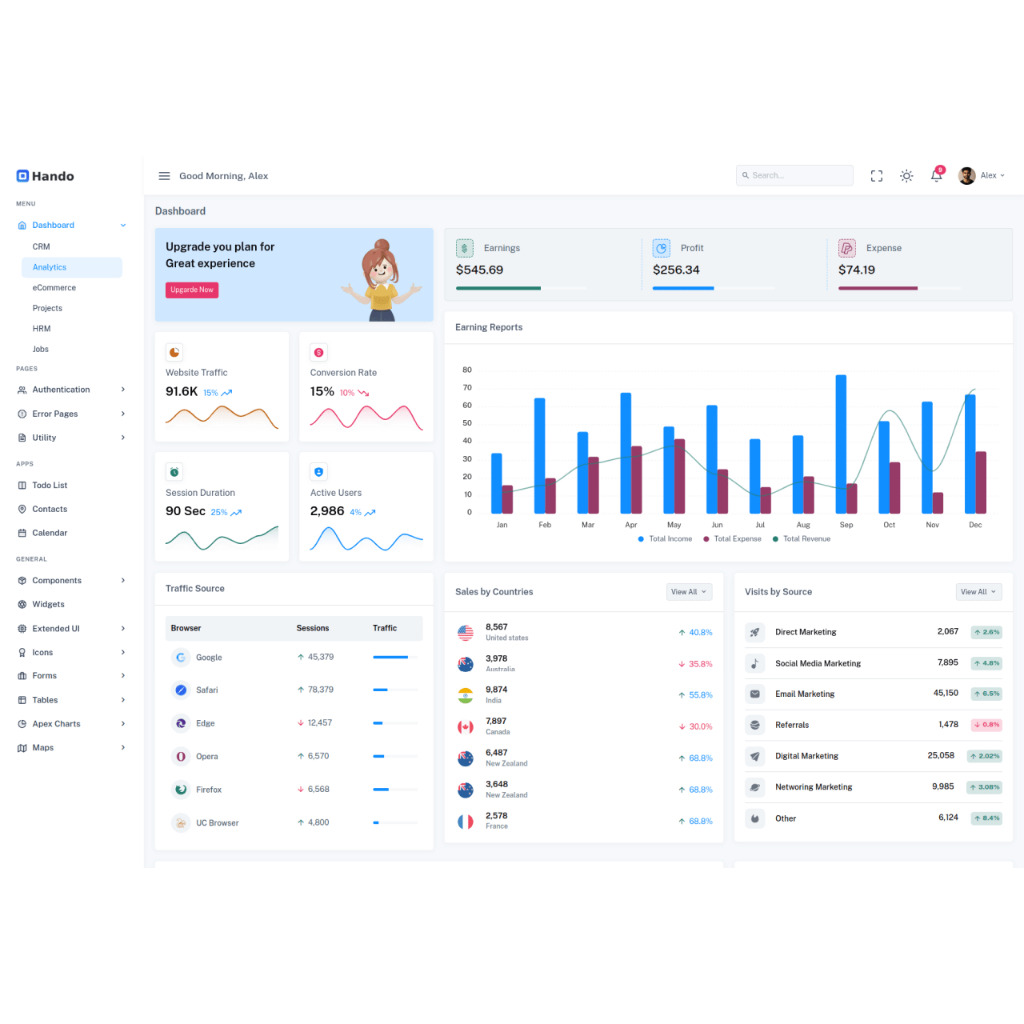Viewport: 1024px width, 1024px height.
Task: Click the Google traffic progress bar
Action: point(396,657)
